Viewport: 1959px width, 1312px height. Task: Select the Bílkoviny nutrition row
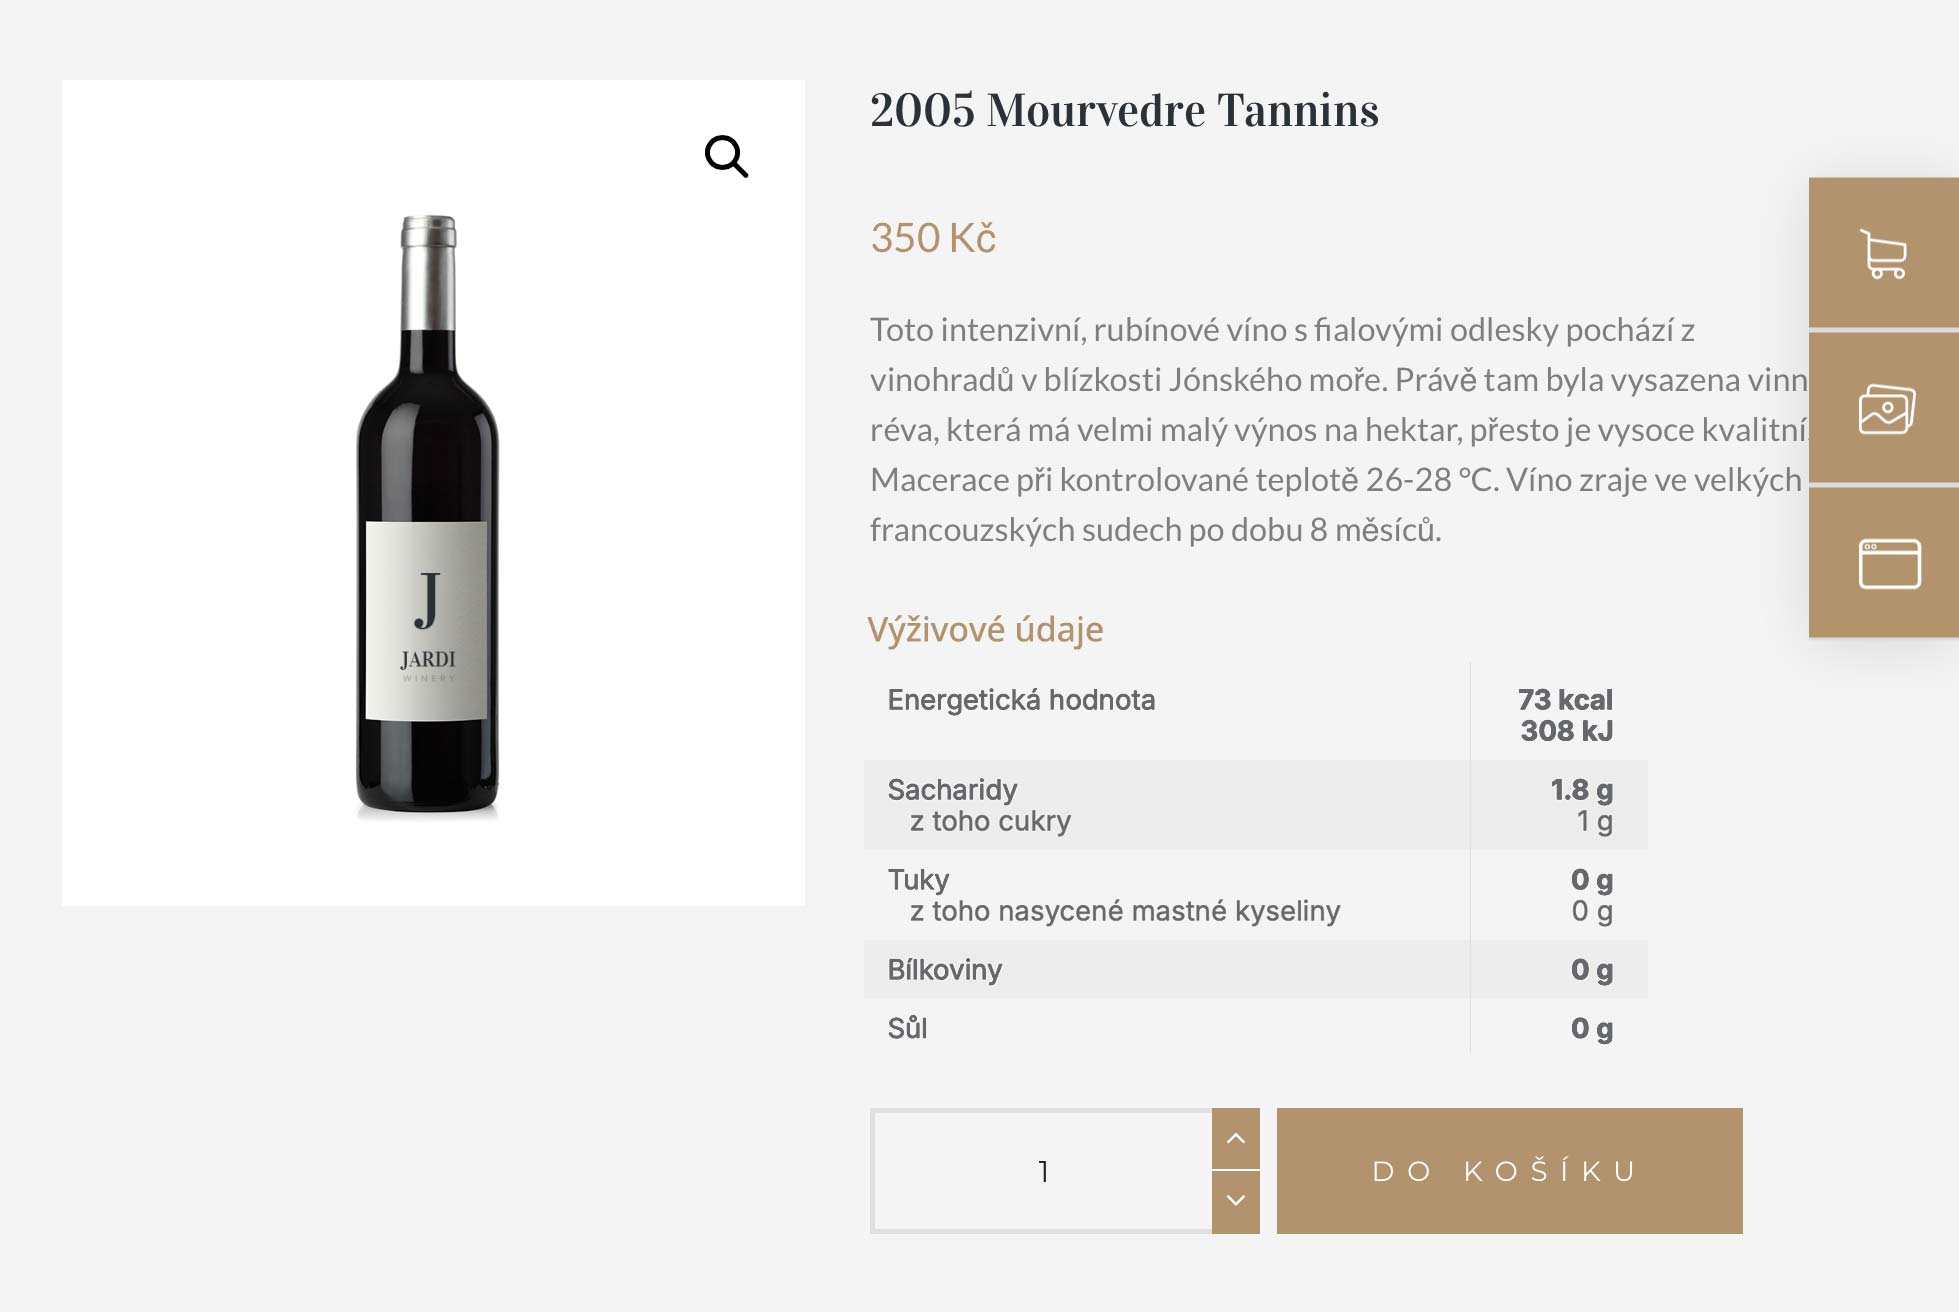click(1255, 969)
